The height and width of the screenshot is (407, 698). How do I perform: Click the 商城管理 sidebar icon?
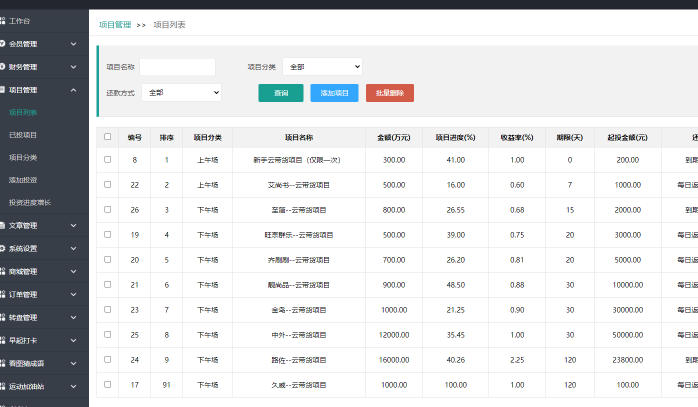(x=4, y=271)
